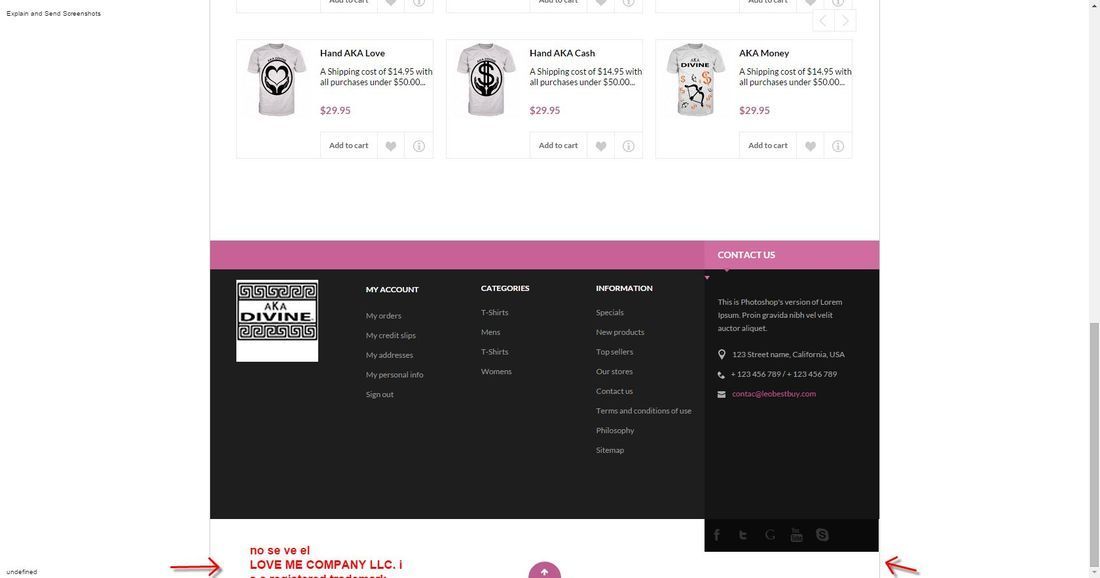Open Hand AKA Love shirt thumbnail

(x=277, y=79)
